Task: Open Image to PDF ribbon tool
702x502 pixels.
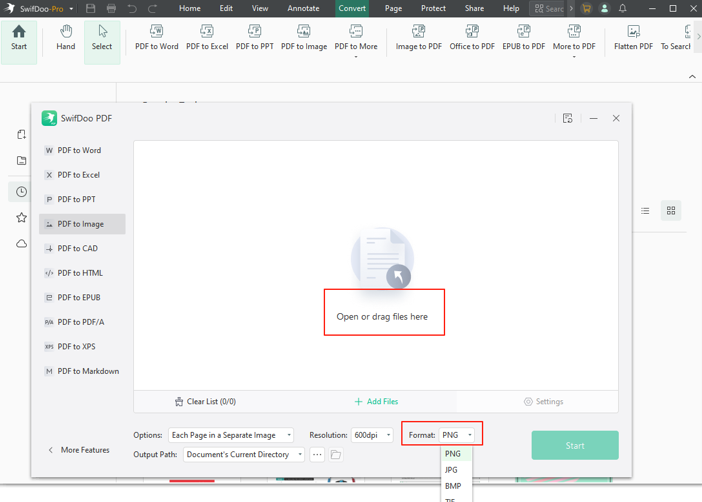Action: tap(419, 38)
